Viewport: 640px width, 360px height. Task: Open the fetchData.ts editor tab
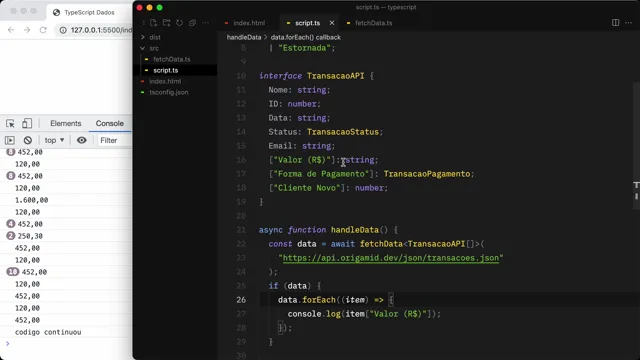tap(369, 23)
